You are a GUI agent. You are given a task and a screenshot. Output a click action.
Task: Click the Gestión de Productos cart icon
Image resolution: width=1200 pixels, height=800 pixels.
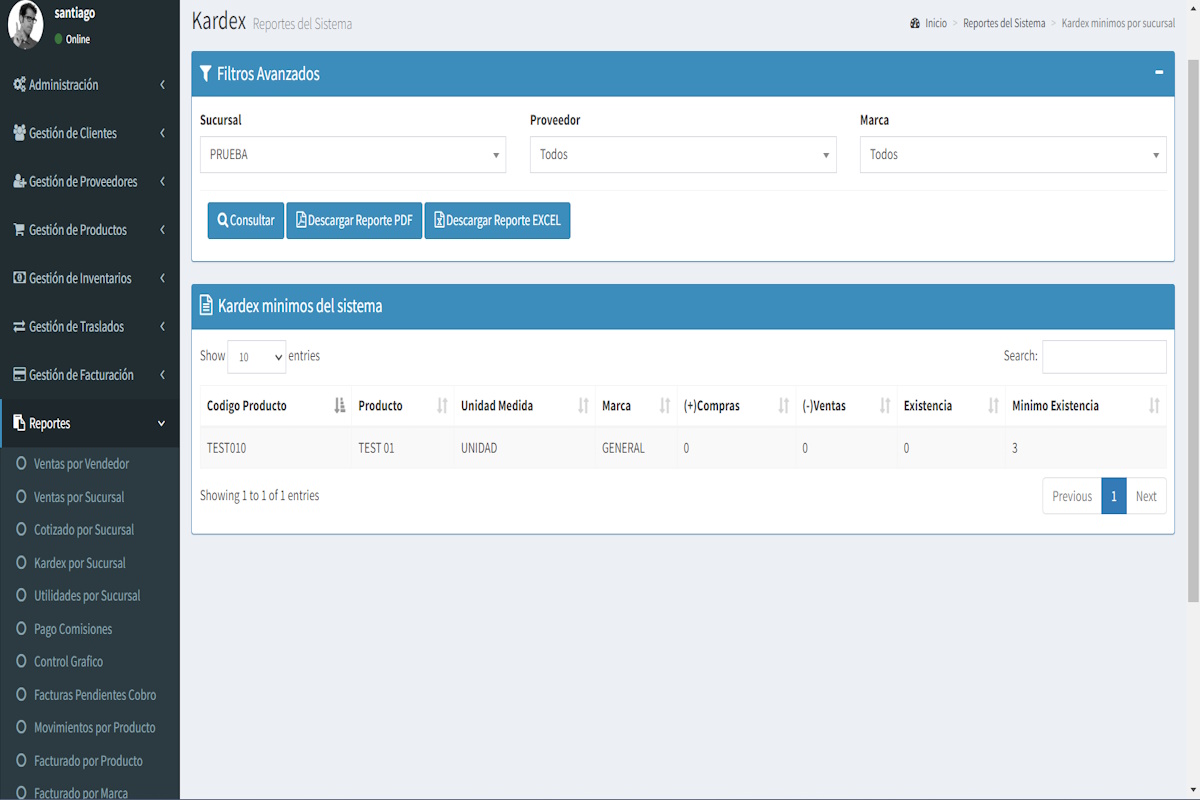[19, 230]
